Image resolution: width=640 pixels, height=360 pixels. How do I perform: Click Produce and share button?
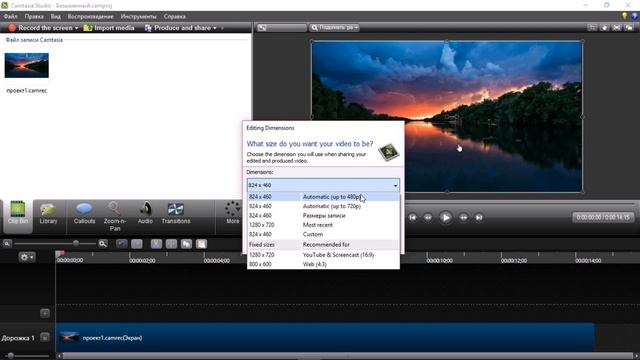(x=178, y=28)
